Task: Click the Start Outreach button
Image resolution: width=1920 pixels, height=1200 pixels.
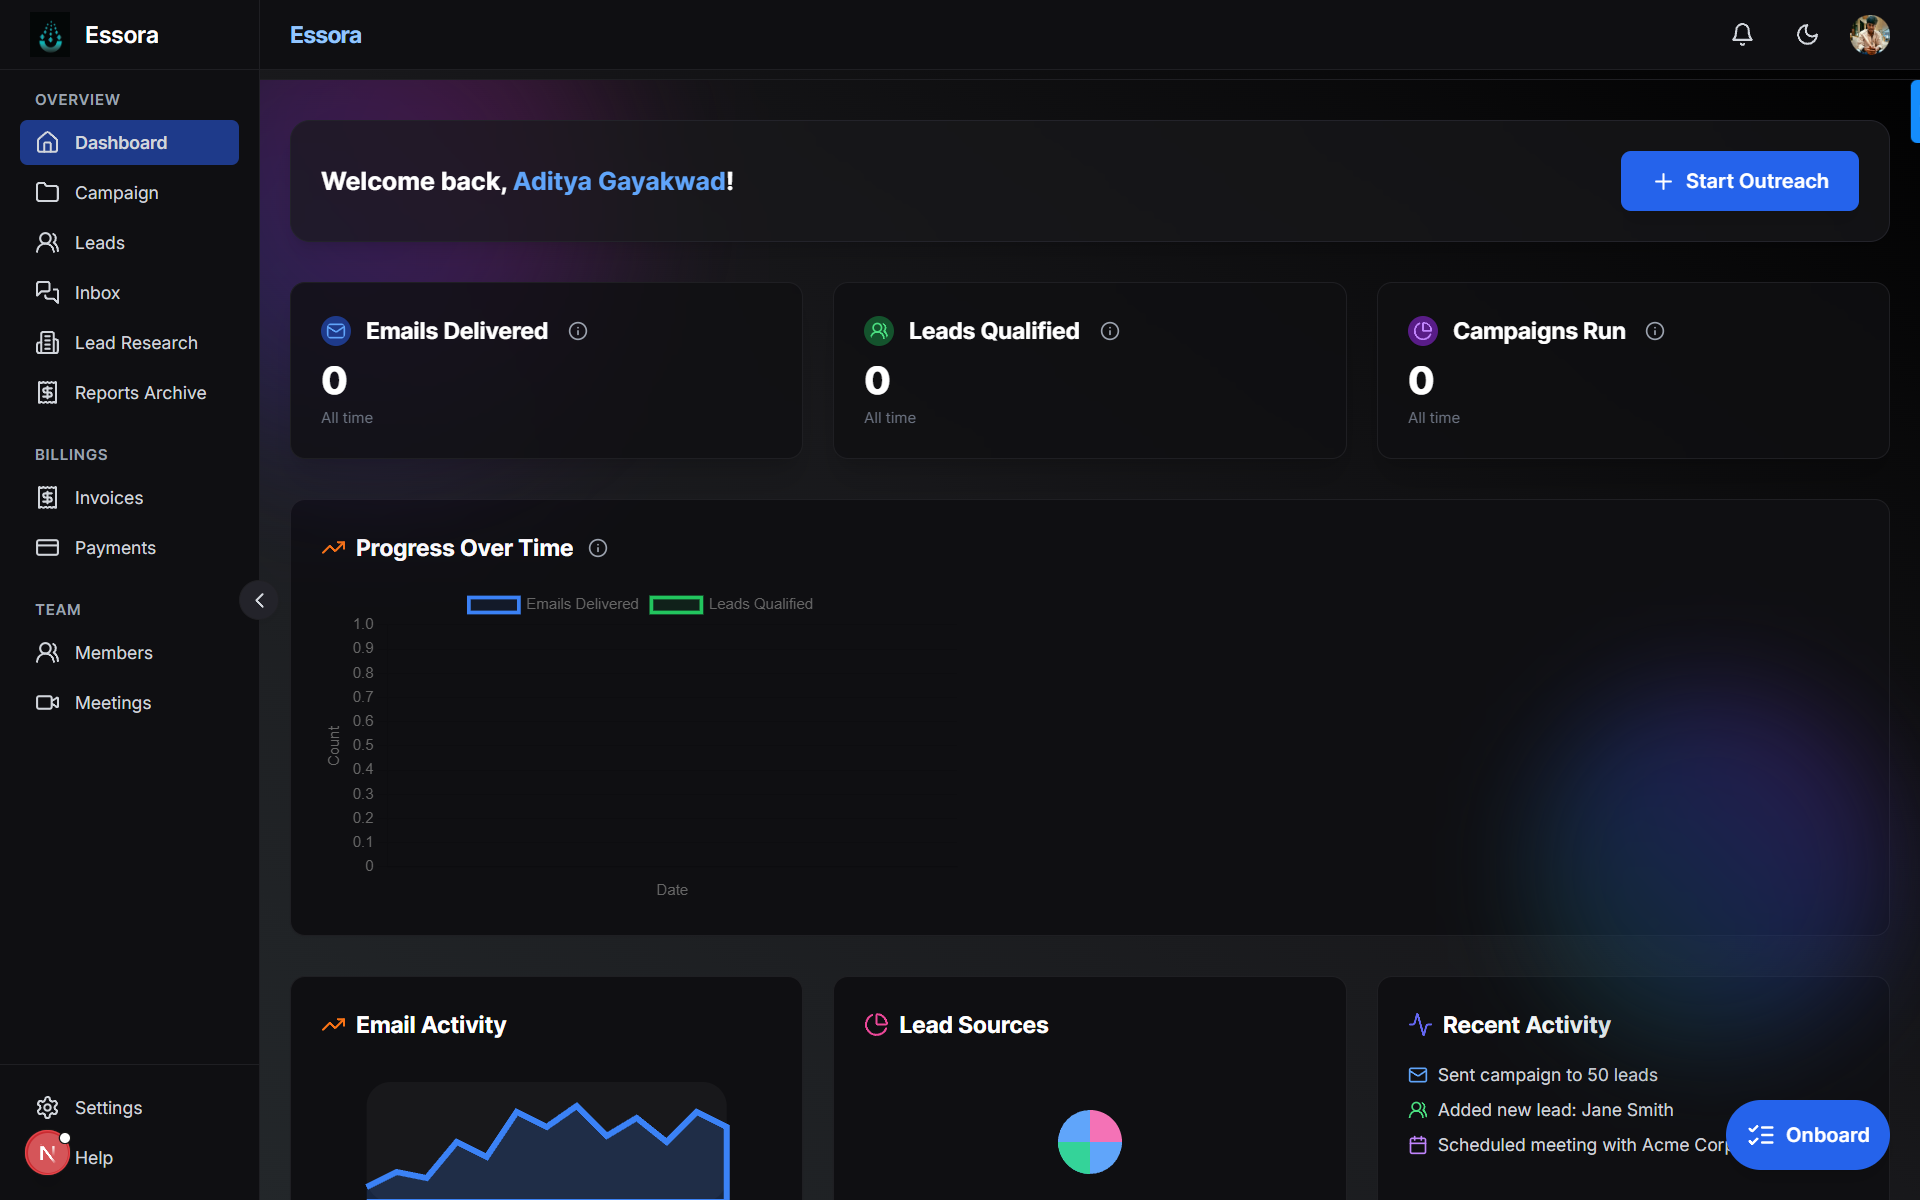Action: (1739, 181)
